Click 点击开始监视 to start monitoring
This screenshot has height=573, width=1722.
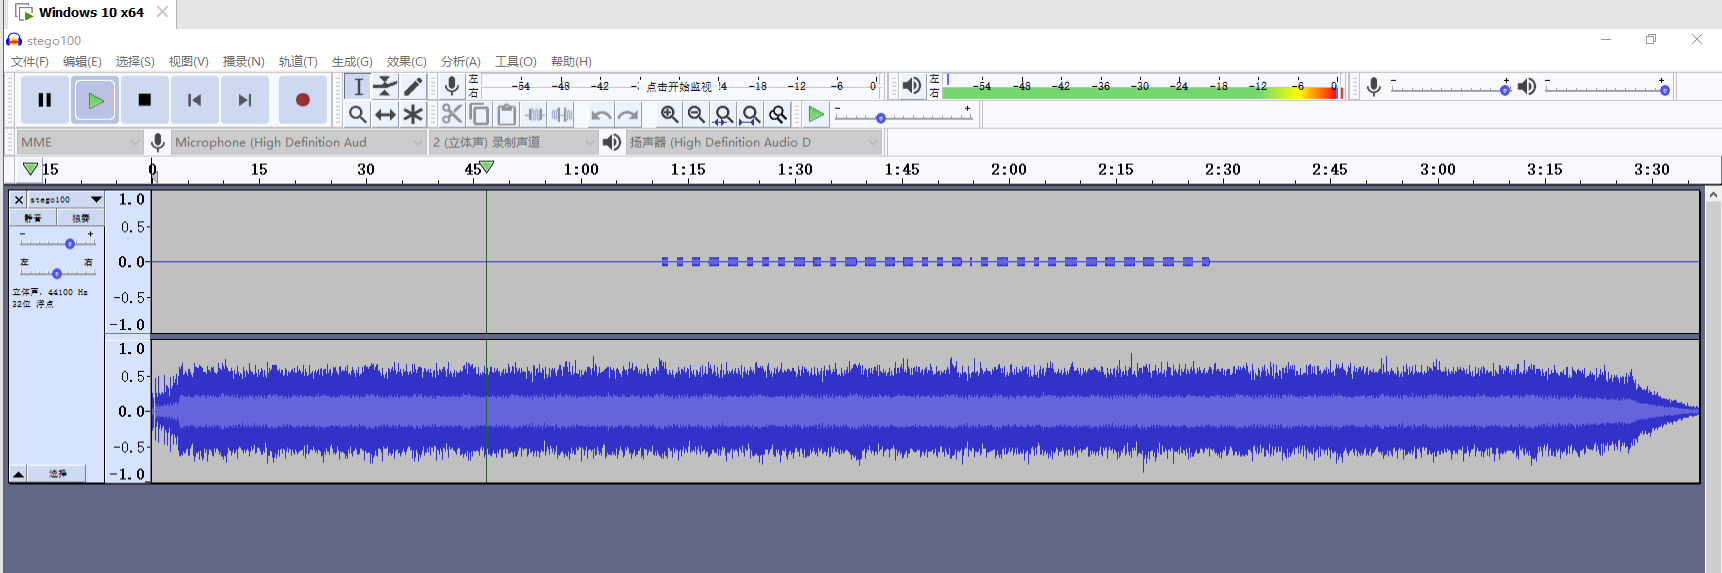tap(679, 86)
